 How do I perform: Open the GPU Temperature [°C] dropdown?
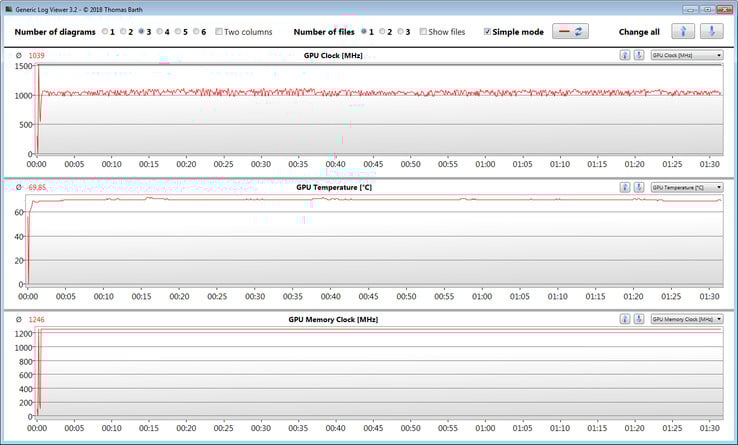pos(687,187)
